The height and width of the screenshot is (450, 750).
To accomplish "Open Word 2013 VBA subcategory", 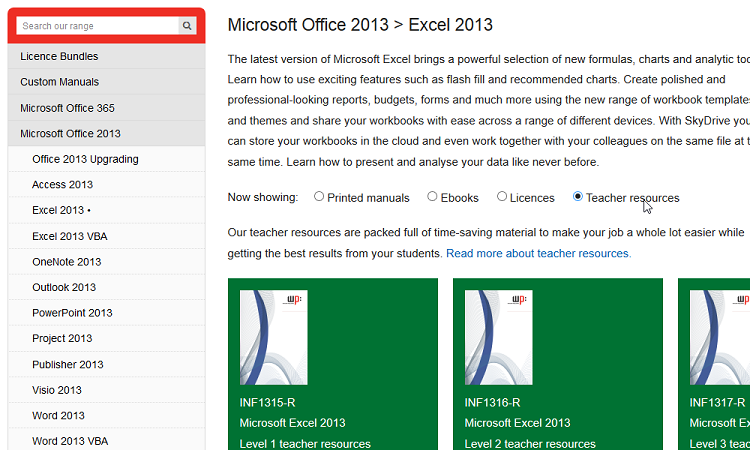I will pyautogui.click(x=107, y=441).
